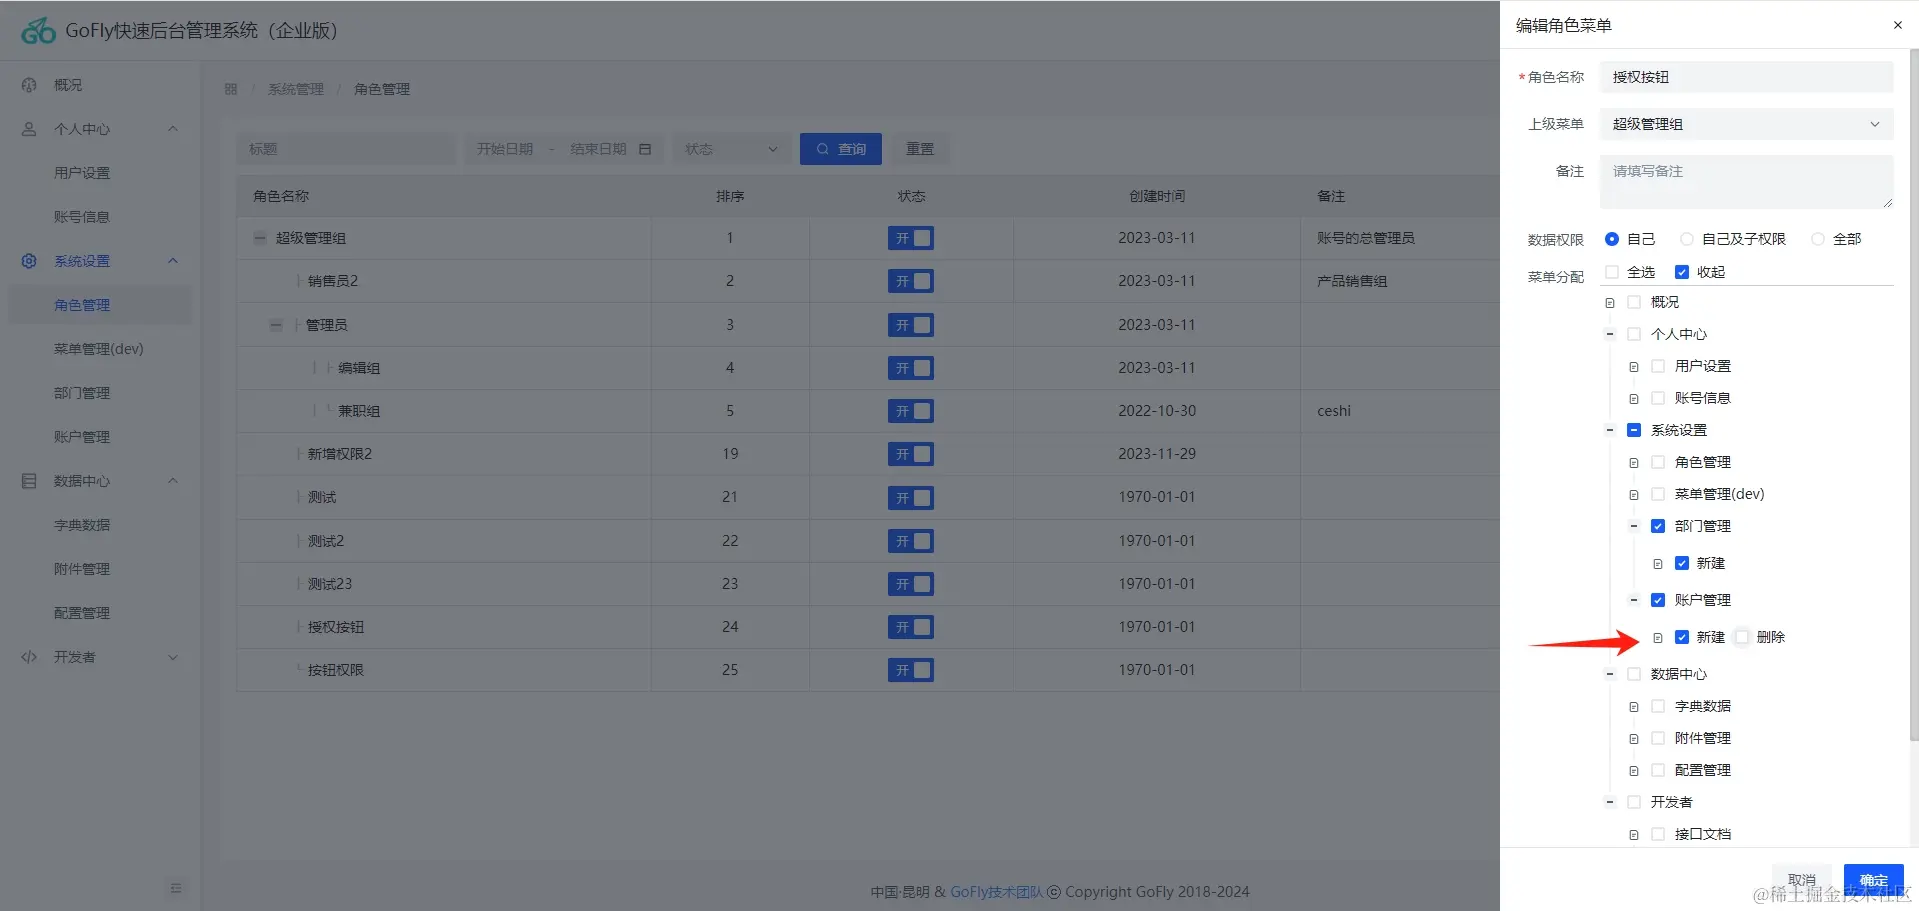Image resolution: width=1919 pixels, height=911 pixels.
Task: Click the 开始日期 date field
Action: [505, 149]
